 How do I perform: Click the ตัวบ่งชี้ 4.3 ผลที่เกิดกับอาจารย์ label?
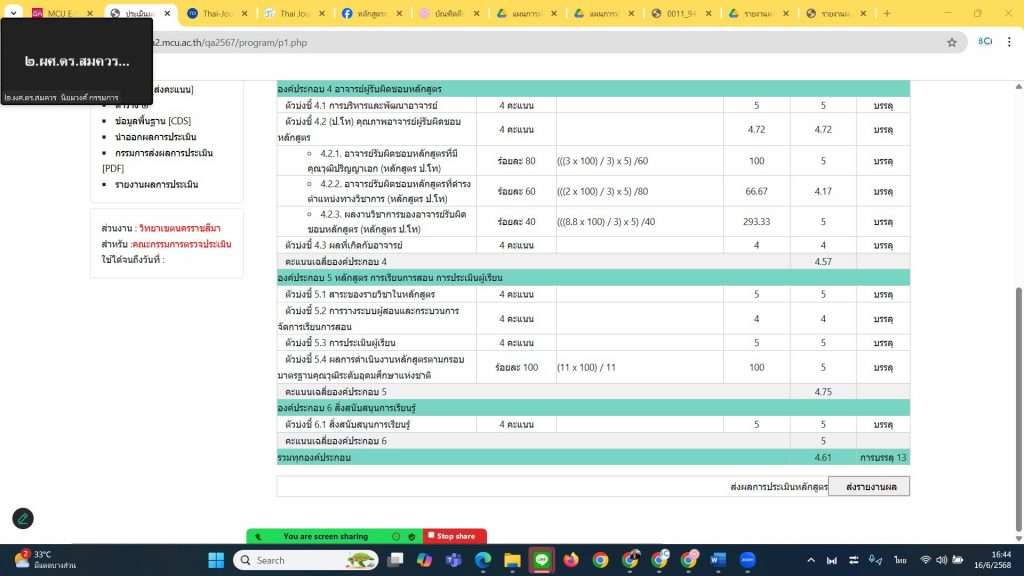tap(344, 245)
